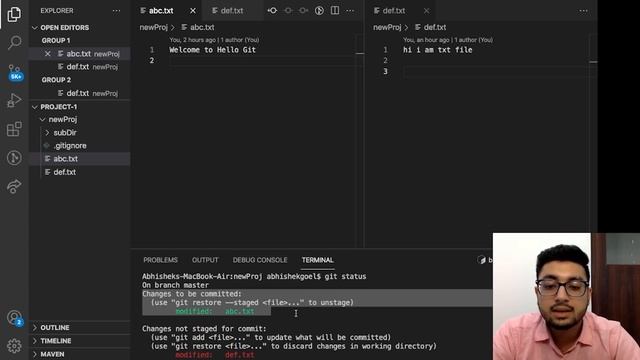Open the Extensions view

tap(14, 129)
